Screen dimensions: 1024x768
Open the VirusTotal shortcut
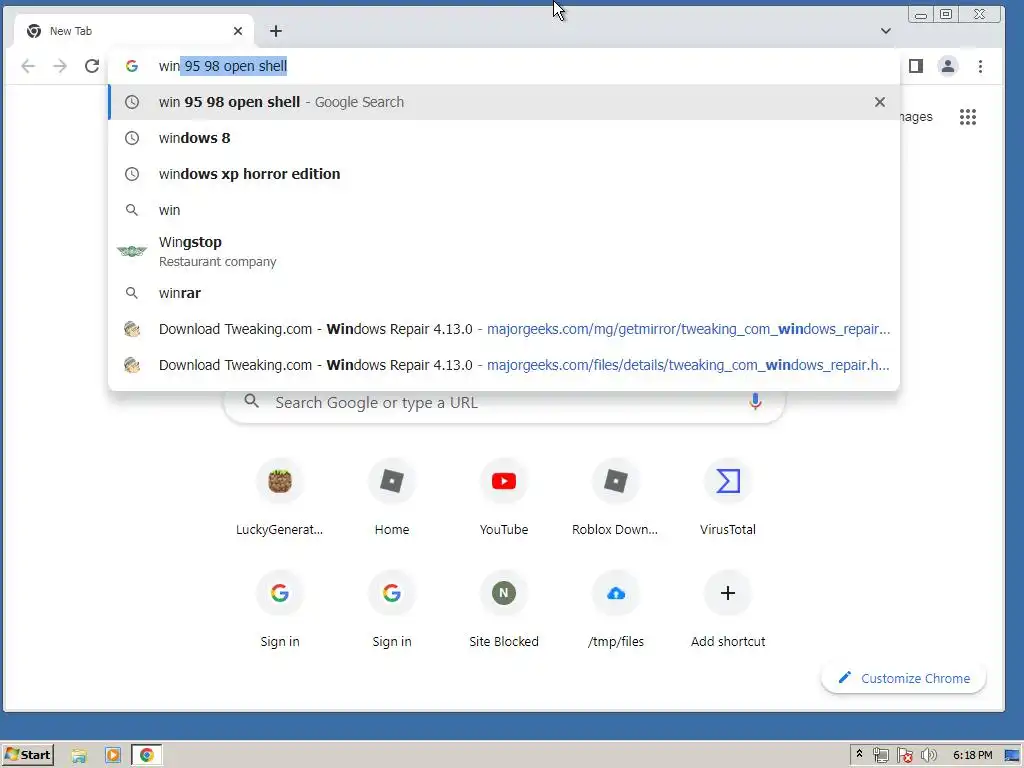[728, 500]
